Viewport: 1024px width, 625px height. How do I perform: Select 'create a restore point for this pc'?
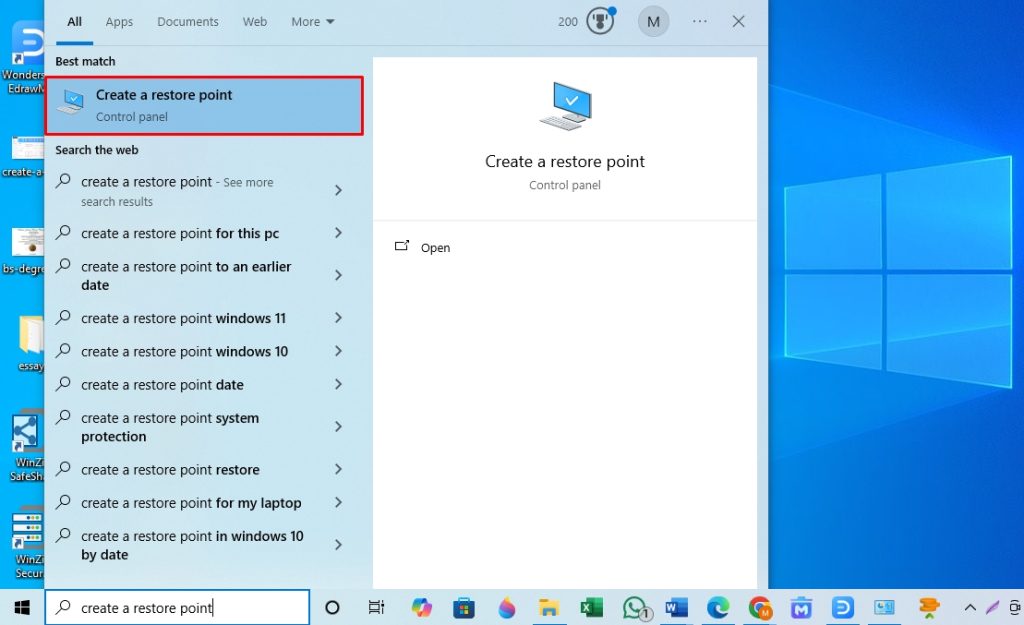pos(180,233)
